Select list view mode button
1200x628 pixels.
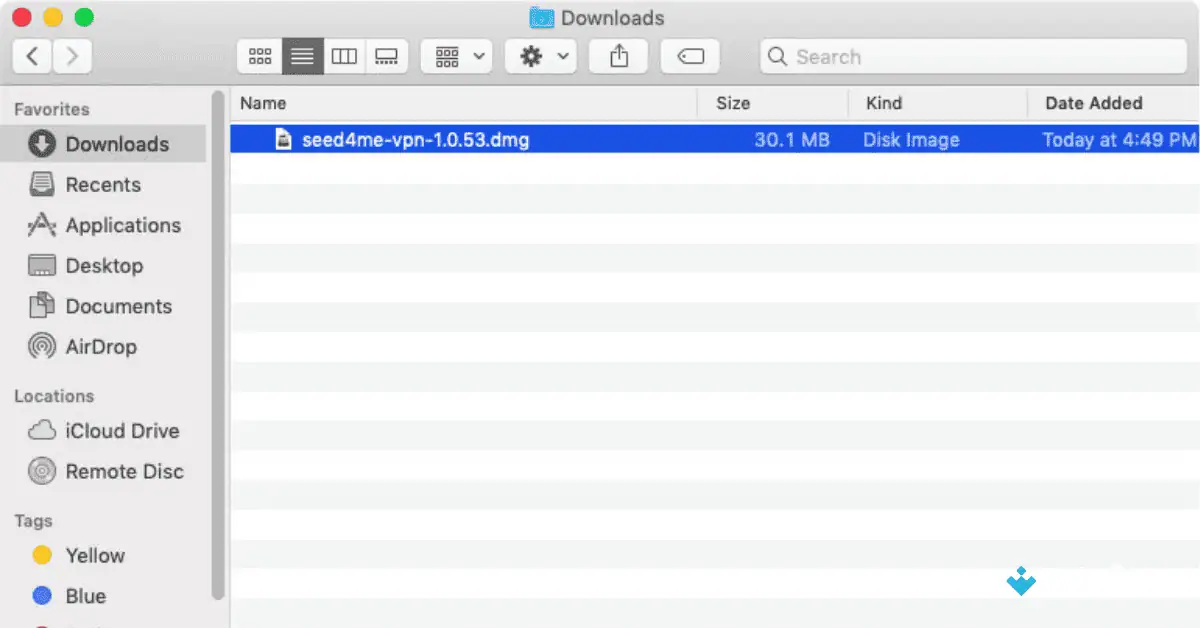[x=302, y=57]
